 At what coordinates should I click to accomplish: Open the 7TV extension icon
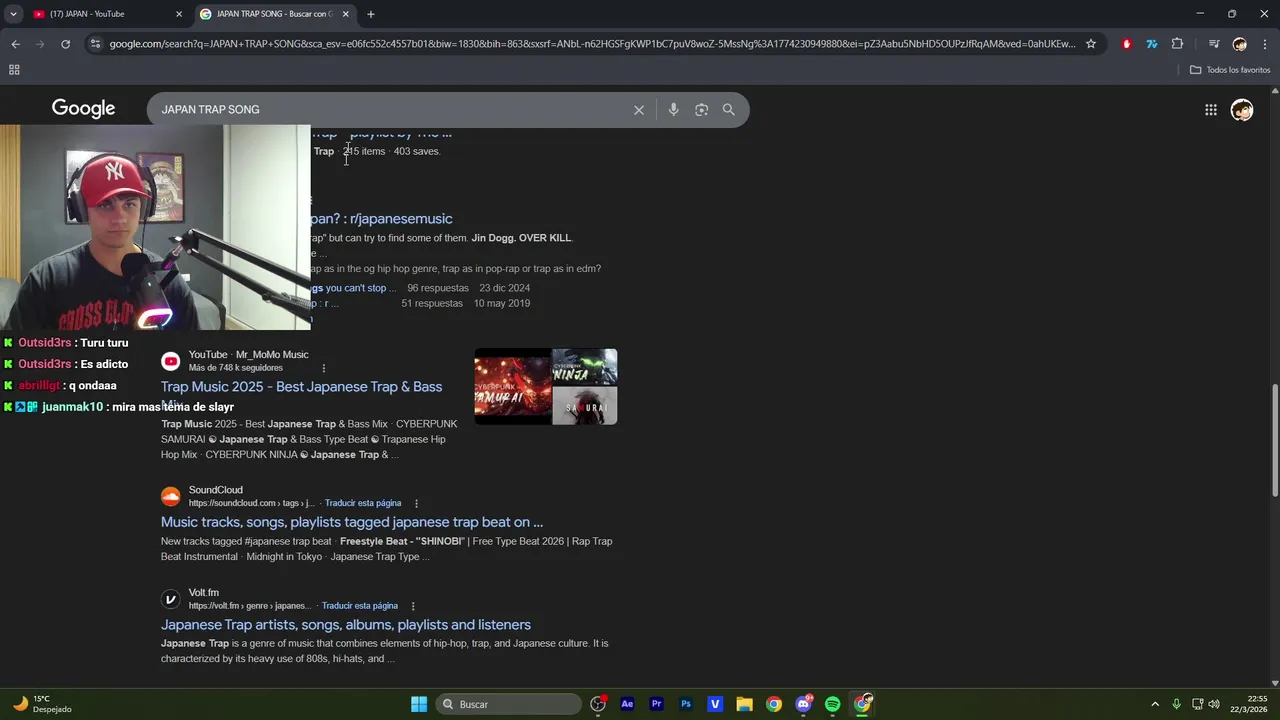(x=1152, y=44)
